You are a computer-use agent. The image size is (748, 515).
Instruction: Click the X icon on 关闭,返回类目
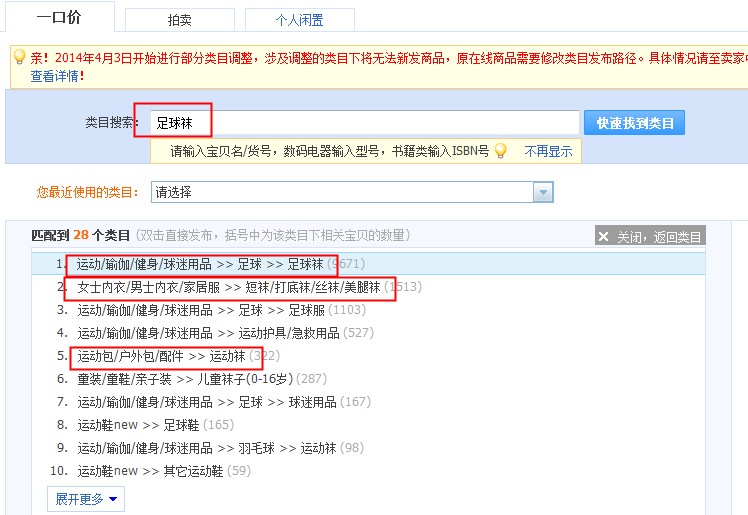[x=603, y=237]
